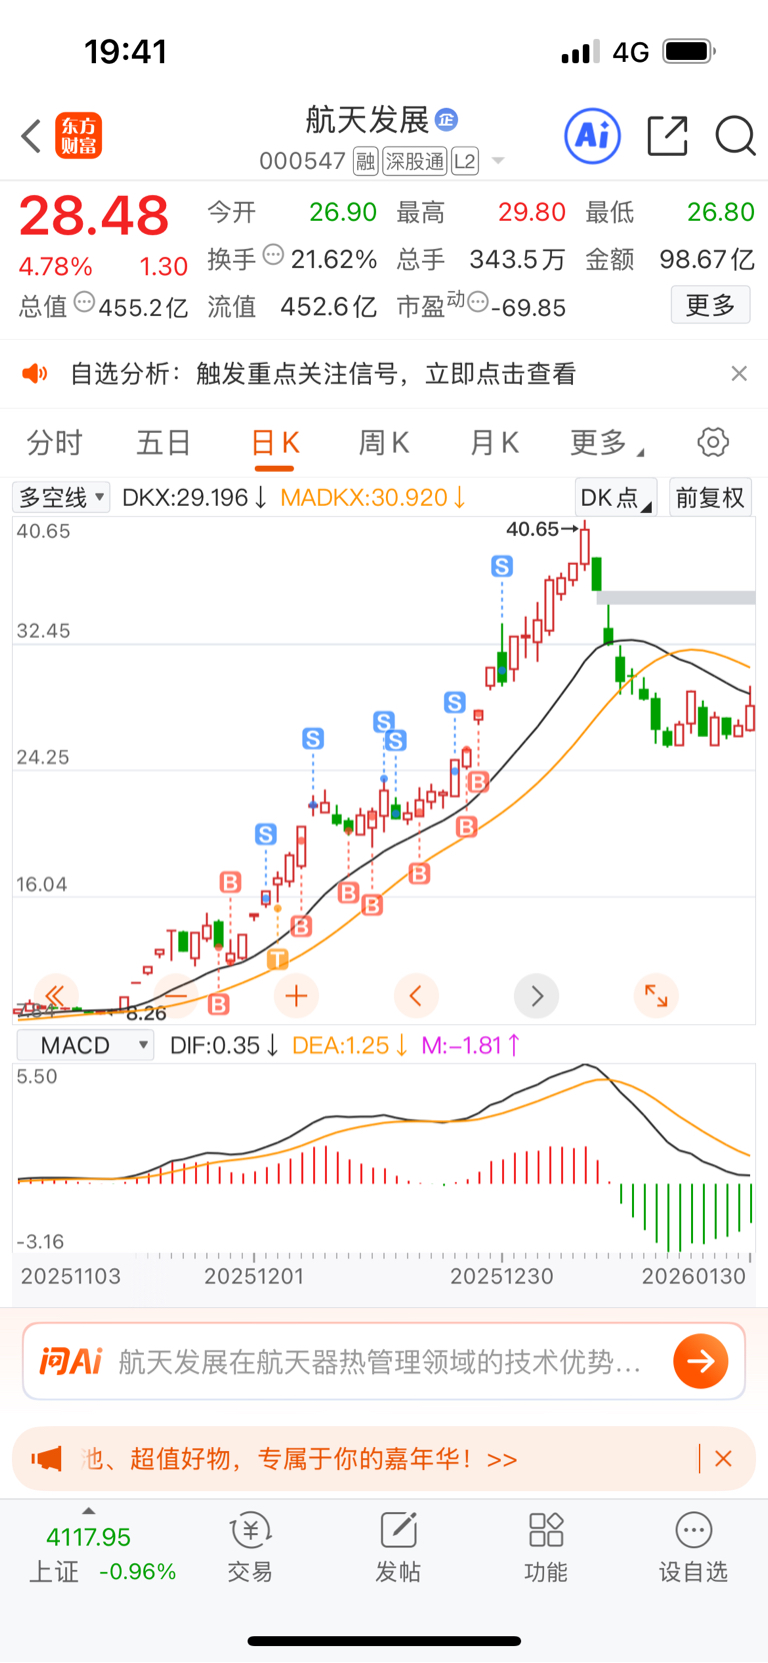Zoom in chart with plus button

(296, 995)
